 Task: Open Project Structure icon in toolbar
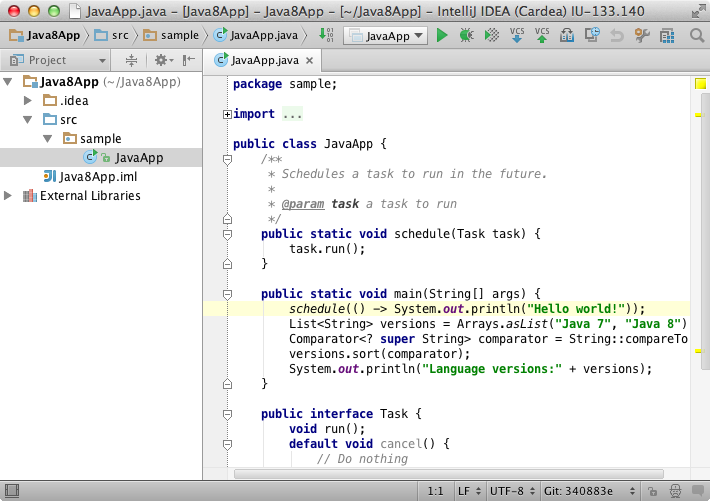665,36
